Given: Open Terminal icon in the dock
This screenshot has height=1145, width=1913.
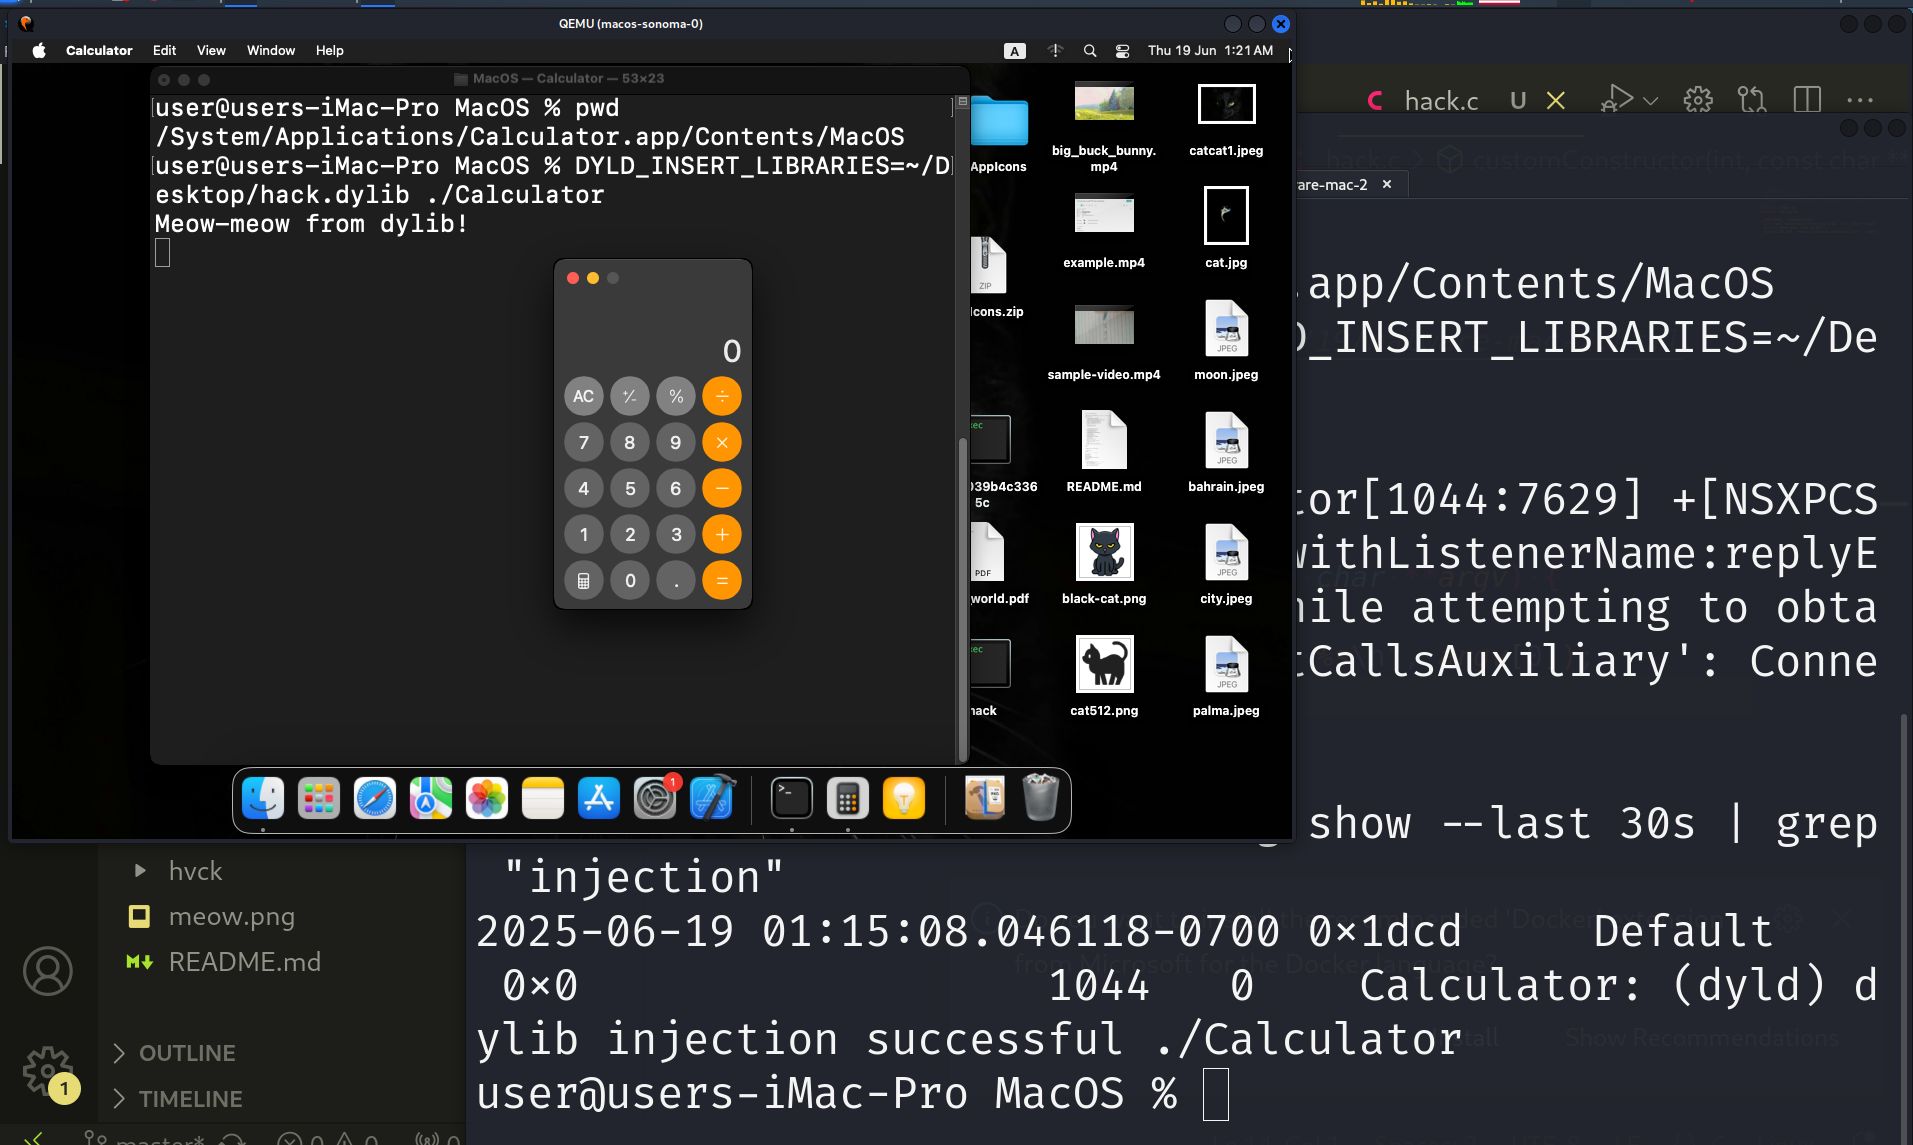Looking at the screenshot, I should point(792,799).
